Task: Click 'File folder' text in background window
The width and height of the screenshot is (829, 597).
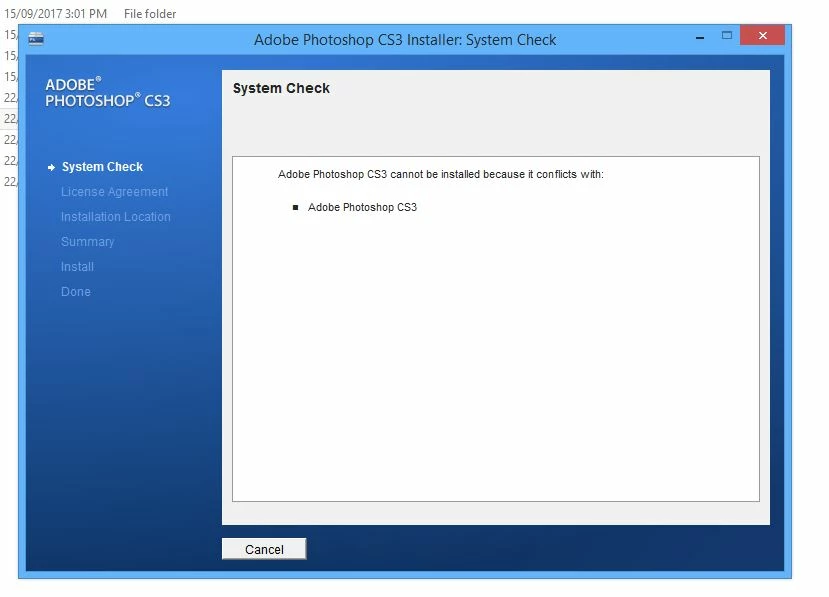Action: (x=150, y=14)
